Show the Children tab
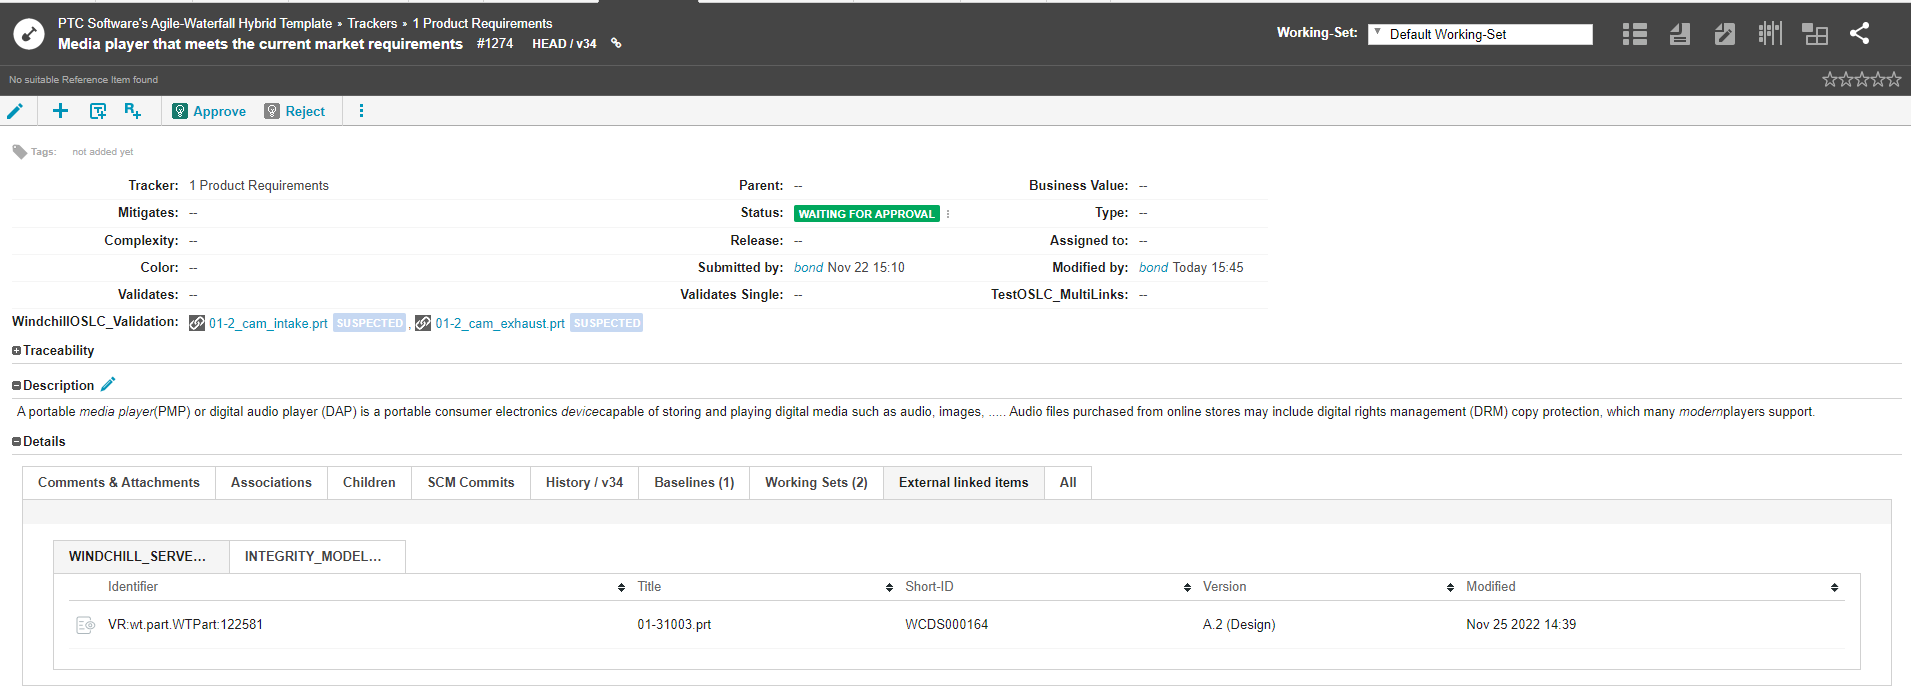The height and width of the screenshot is (693, 1911). coord(369,483)
